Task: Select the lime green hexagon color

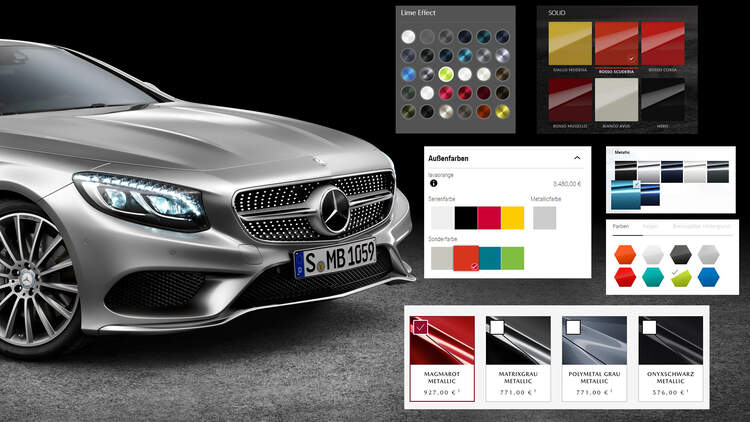Action: (x=681, y=277)
